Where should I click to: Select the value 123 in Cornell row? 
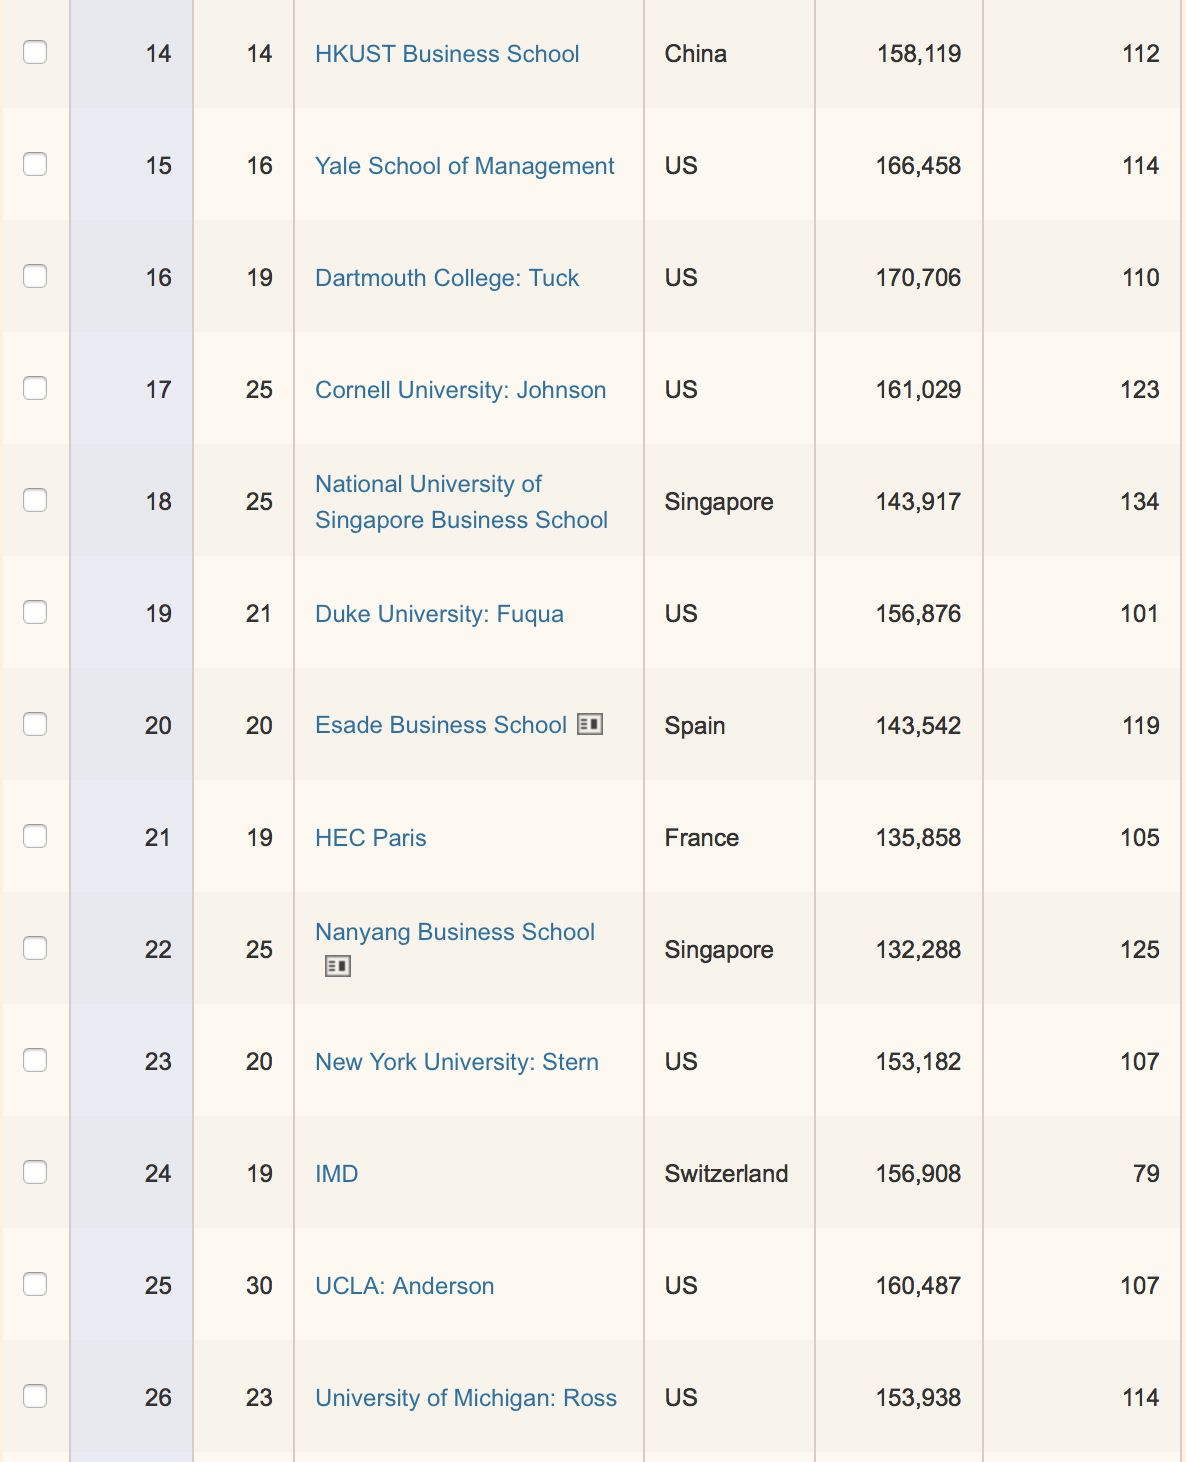tap(1140, 390)
